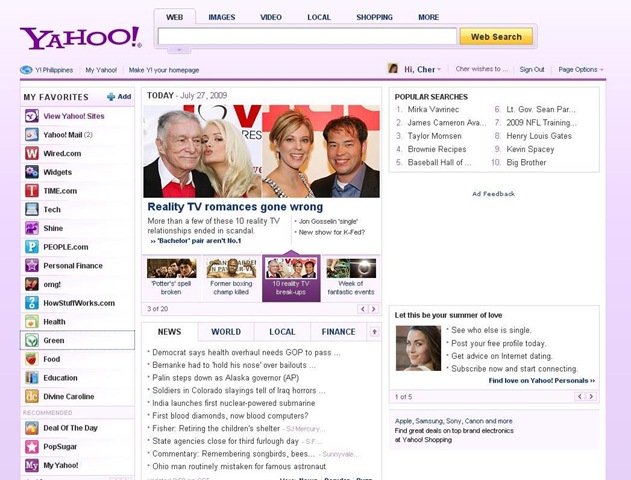The image size is (631, 480).
Task: Click the PEOPLE.com P icon
Action: pyautogui.click(x=32, y=247)
